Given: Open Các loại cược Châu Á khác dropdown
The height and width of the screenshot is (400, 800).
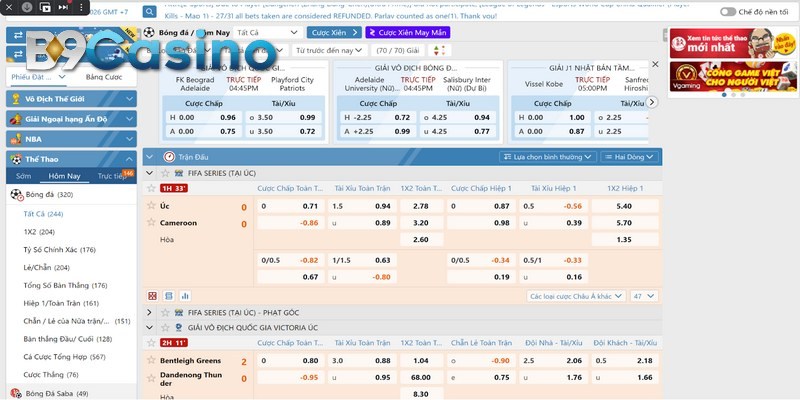Looking at the screenshot, I should click(x=576, y=296).
